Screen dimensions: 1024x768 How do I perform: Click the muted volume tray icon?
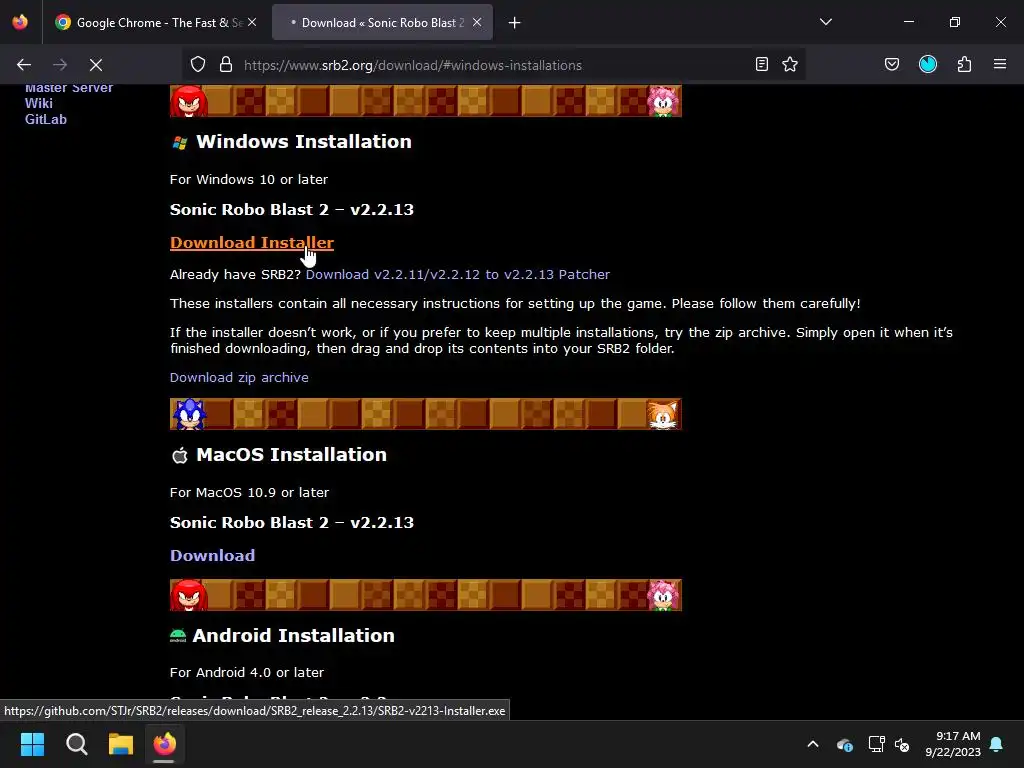[903, 744]
